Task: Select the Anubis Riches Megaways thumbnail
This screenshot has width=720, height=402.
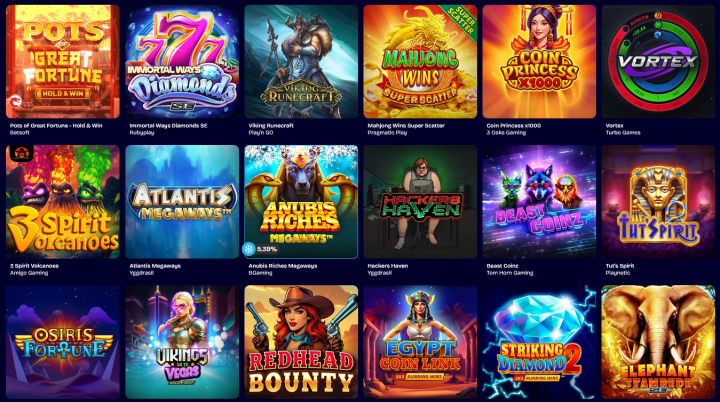Action: click(301, 202)
